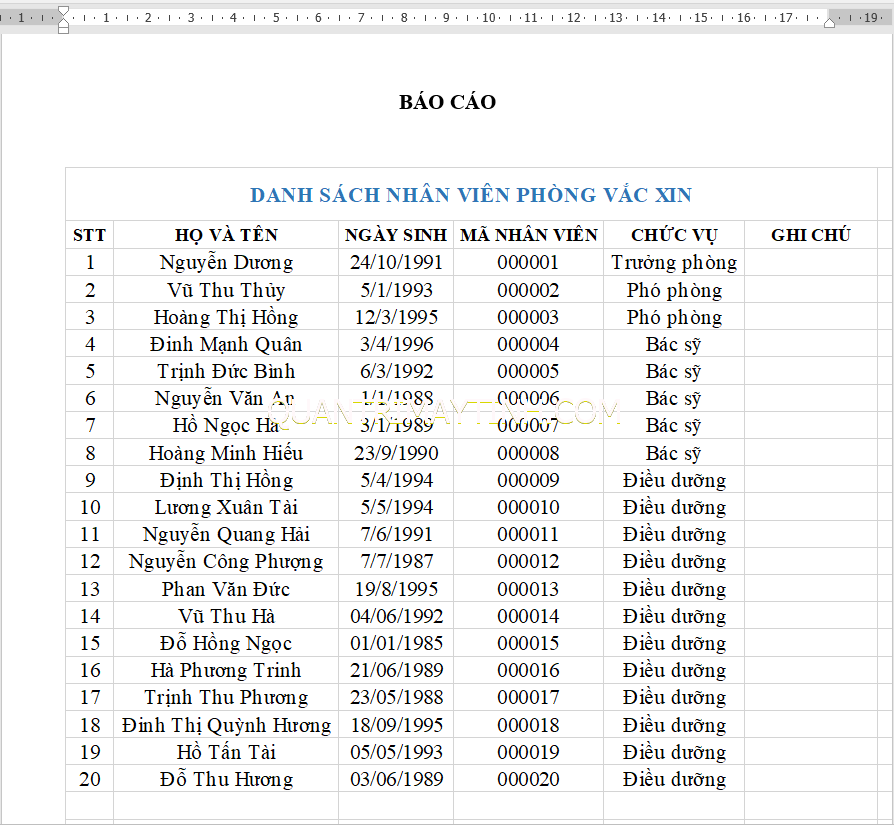Click the name Hoàng Minh Hiếu

226,453
